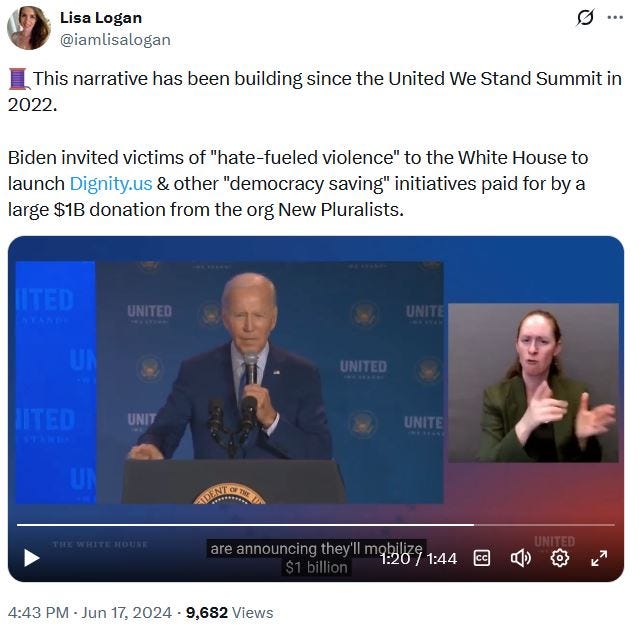This screenshot has width=639, height=634.
Task: Enter fullscreen with the expand arrows icon
Action: 599,558
